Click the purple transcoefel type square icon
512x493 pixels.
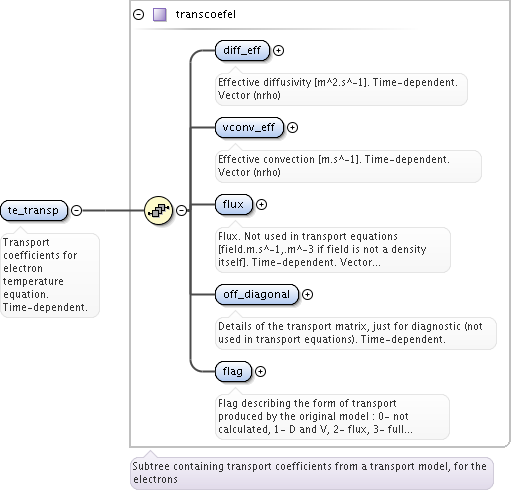point(160,15)
